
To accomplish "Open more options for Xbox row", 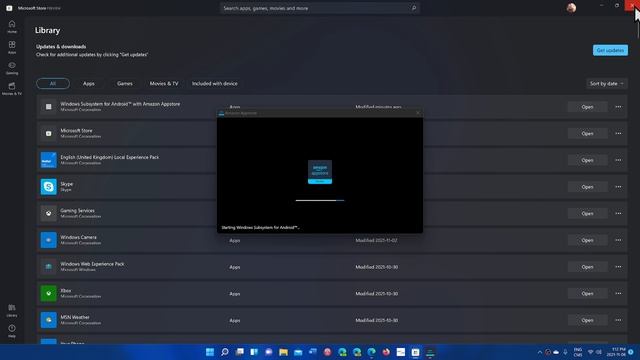I will coord(618,293).
